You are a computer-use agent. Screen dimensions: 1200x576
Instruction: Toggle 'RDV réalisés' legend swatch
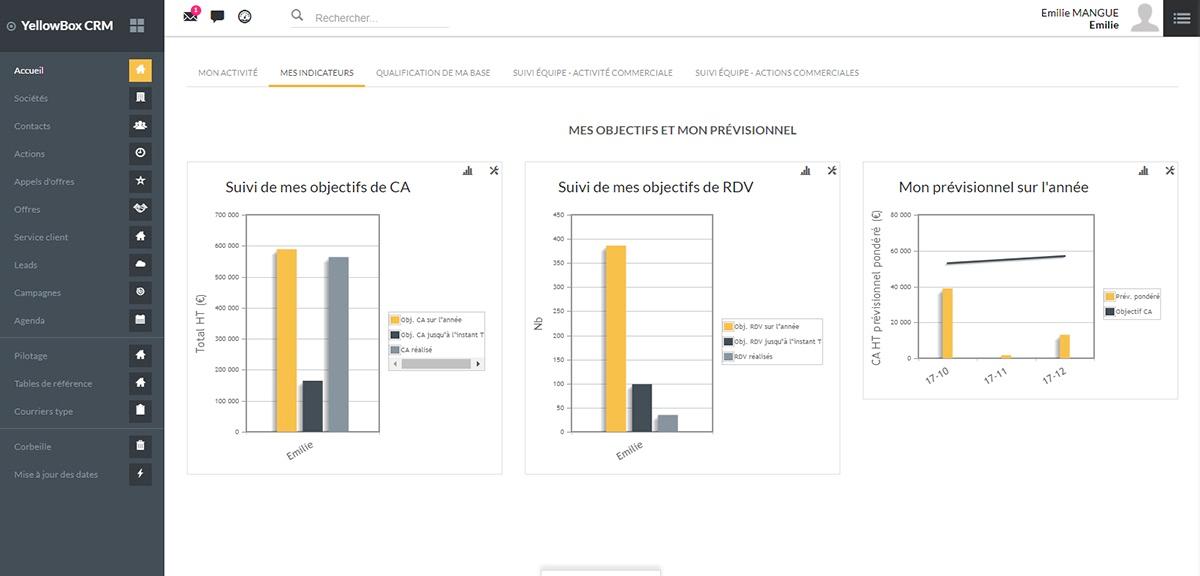(728, 356)
